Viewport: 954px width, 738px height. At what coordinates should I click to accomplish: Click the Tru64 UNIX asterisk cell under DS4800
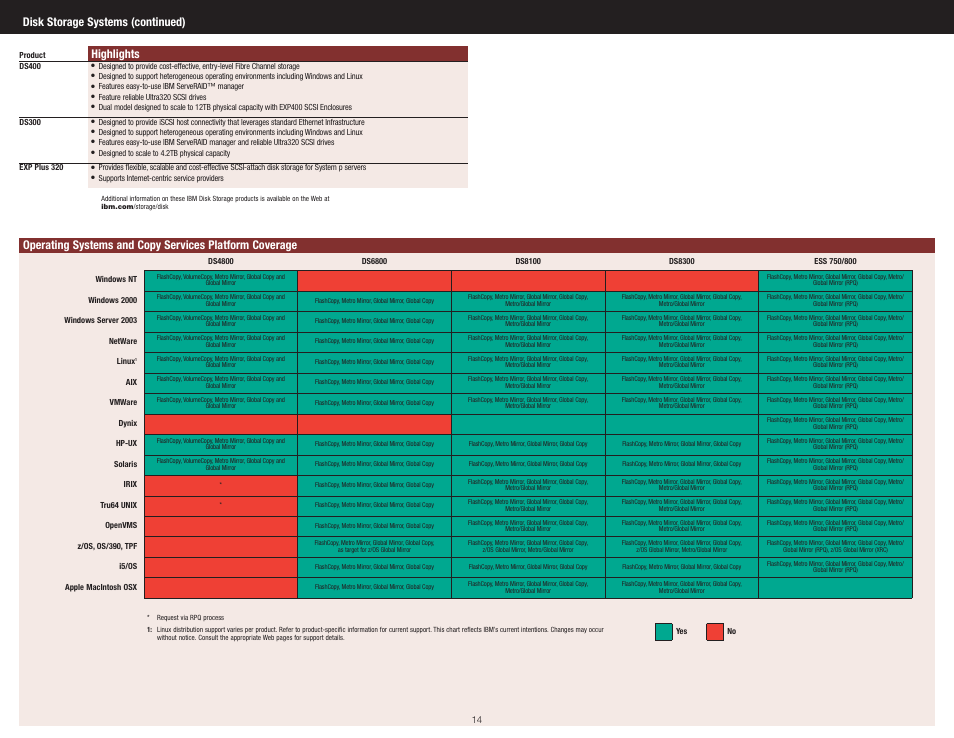220,506
